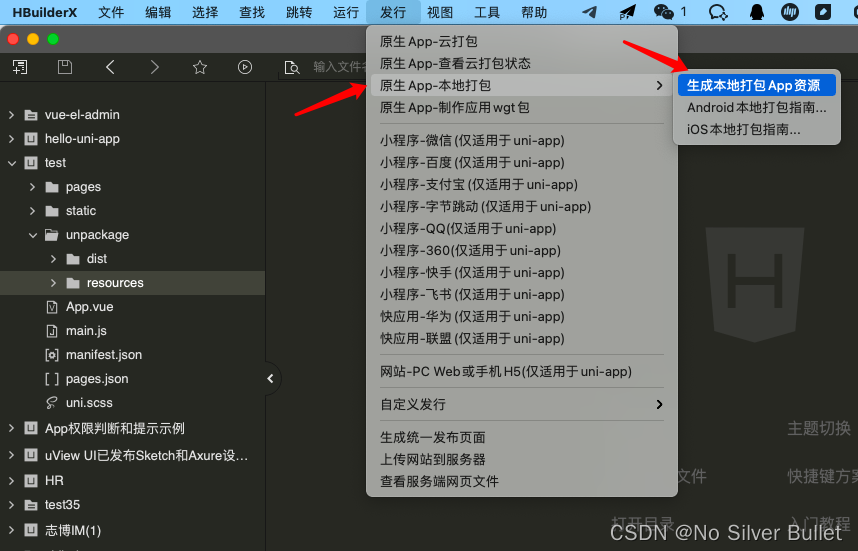Click the Run play toolbar icon
This screenshot has width=858, height=551.
245,67
